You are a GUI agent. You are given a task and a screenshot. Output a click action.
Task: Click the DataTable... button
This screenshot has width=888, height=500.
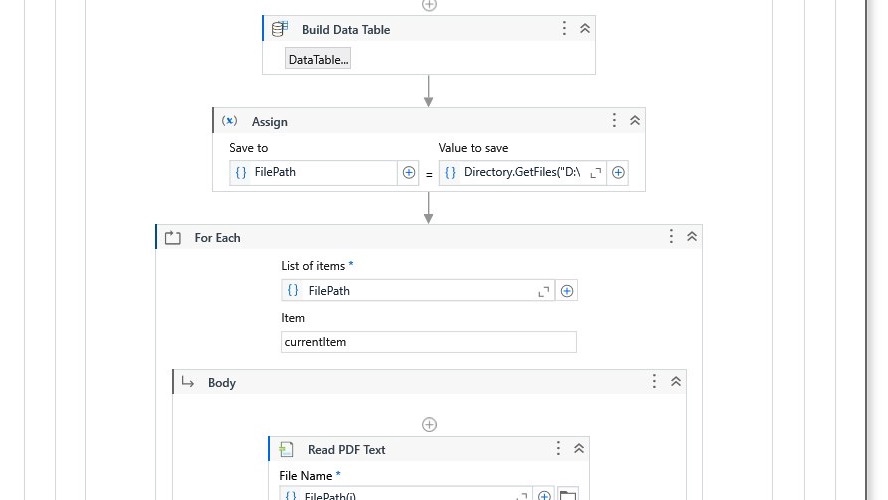pyautogui.click(x=318, y=59)
